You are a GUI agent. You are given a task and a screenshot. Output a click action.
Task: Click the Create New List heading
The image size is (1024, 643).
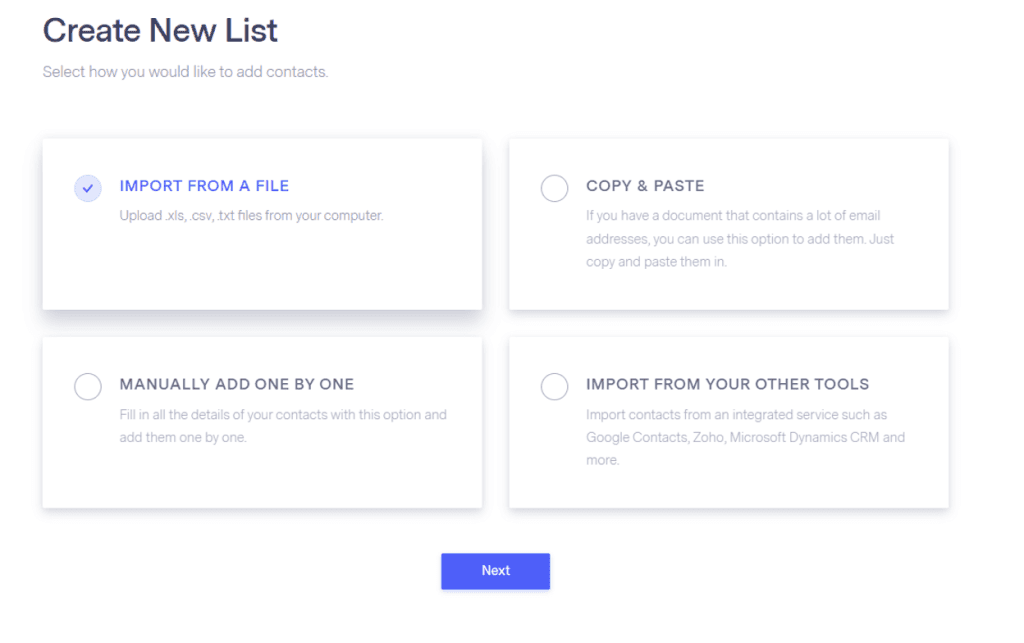tap(160, 31)
